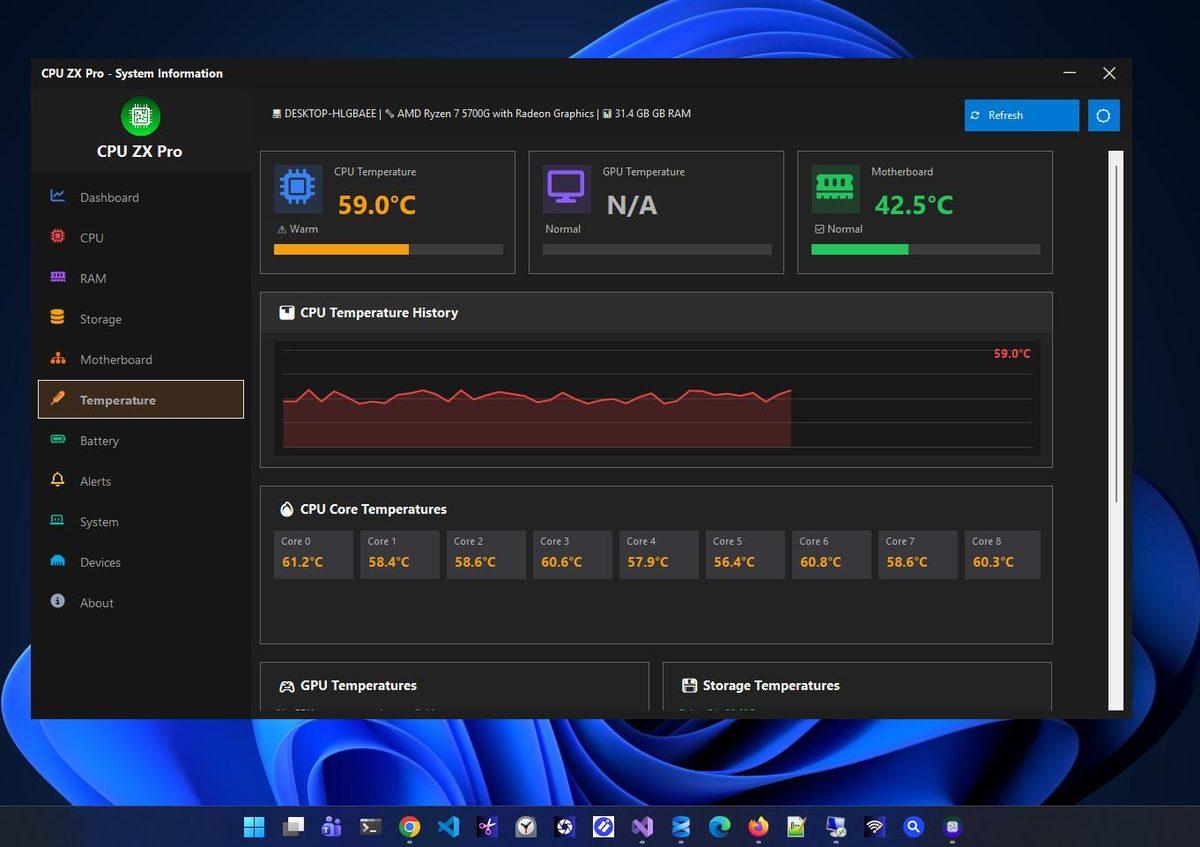Select the Core 7 tile showing 58.6°C
Screen dimensions: 1200x847
(x=919, y=554)
